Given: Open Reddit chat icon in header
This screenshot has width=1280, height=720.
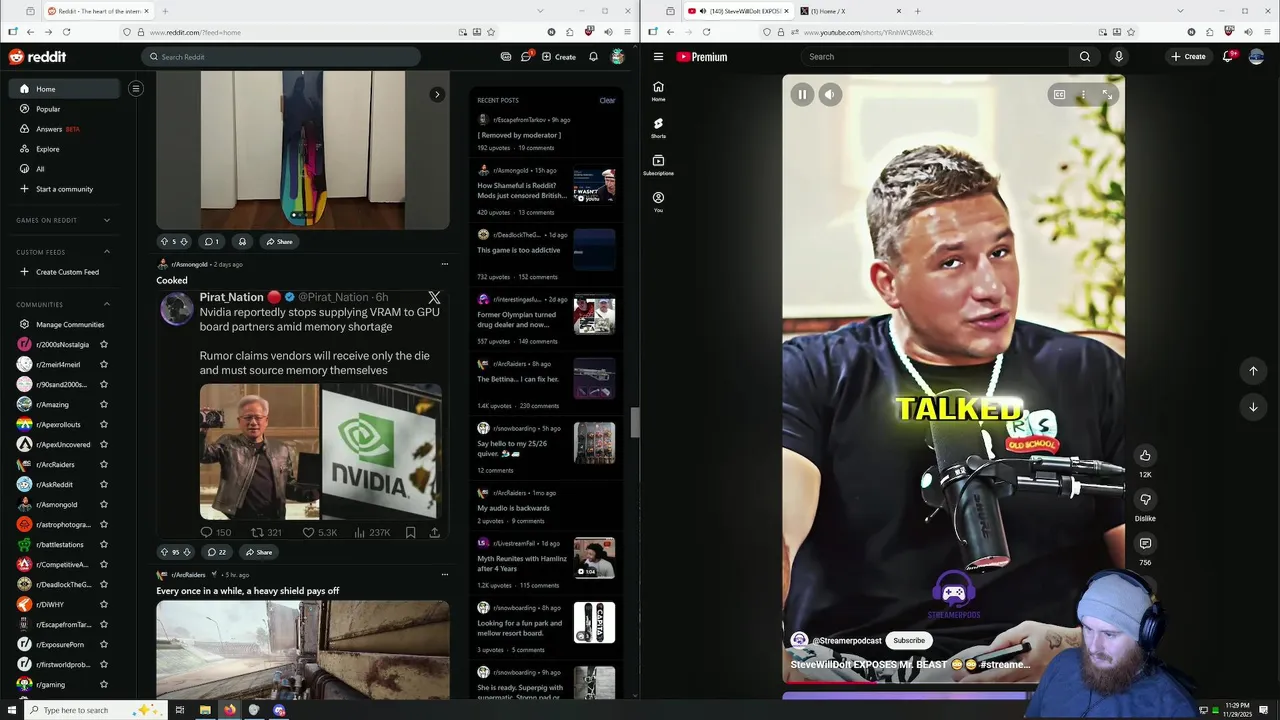Looking at the screenshot, I should pyautogui.click(x=526, y=57).
